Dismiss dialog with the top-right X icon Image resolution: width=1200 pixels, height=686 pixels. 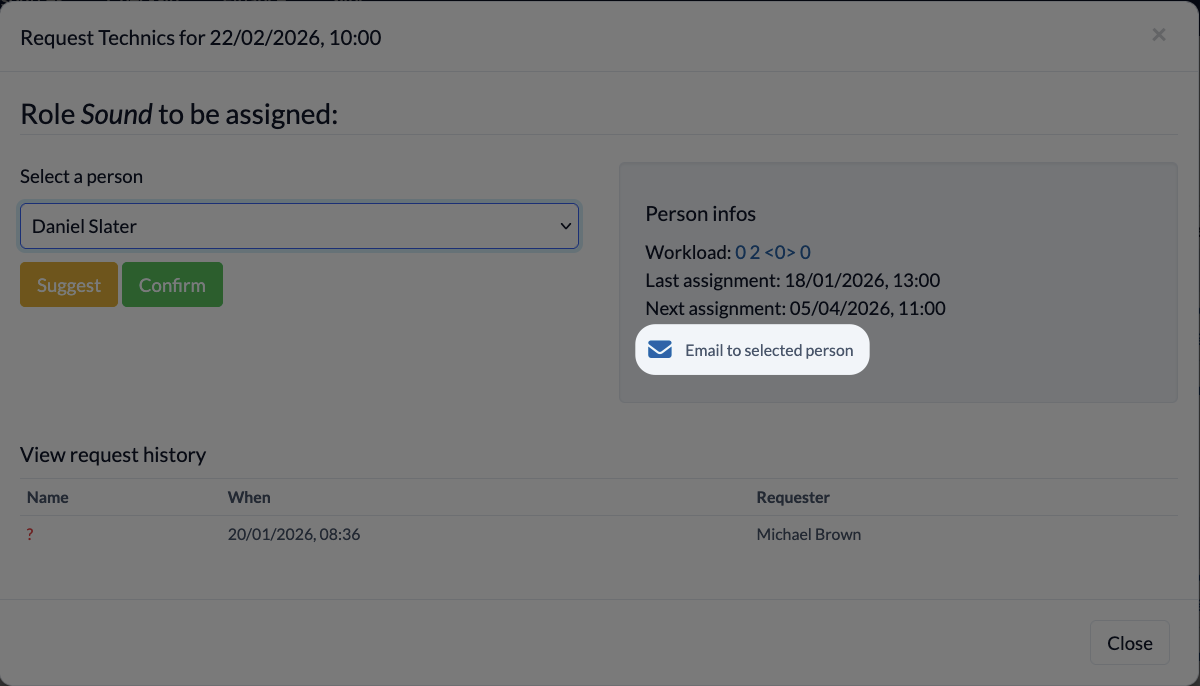1159,35
